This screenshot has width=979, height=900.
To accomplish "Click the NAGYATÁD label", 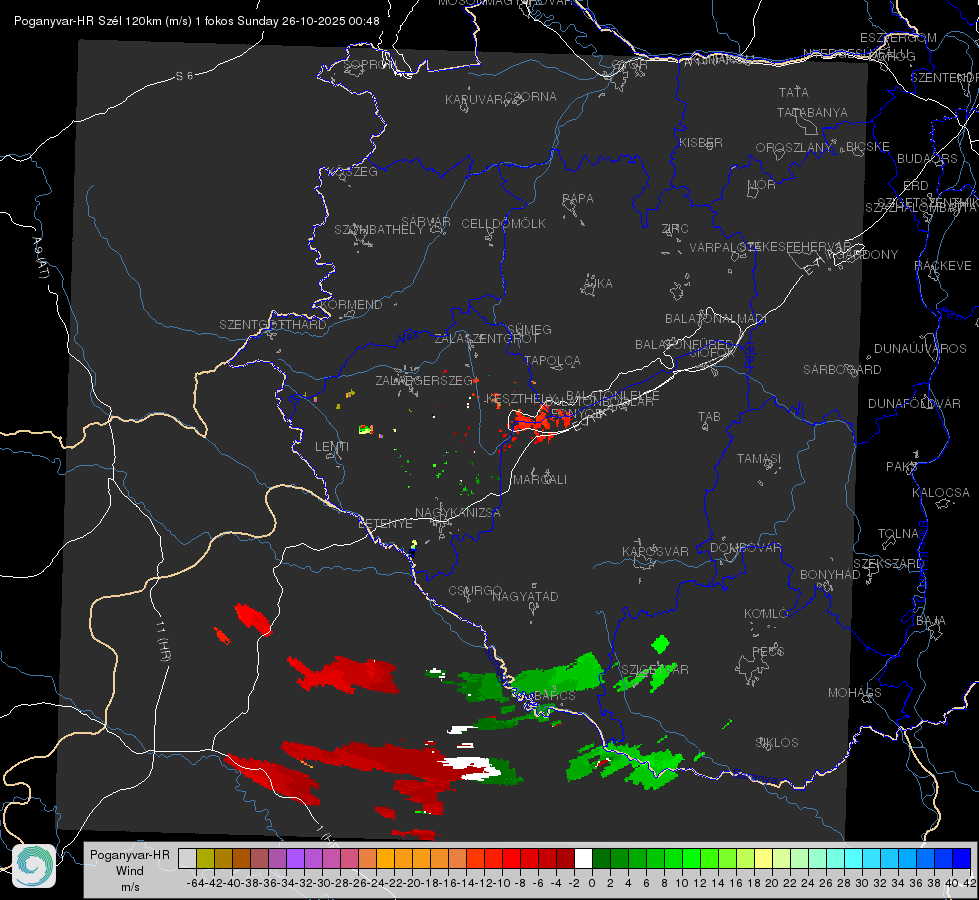I will pyautogui.click(x=525, y=596).
